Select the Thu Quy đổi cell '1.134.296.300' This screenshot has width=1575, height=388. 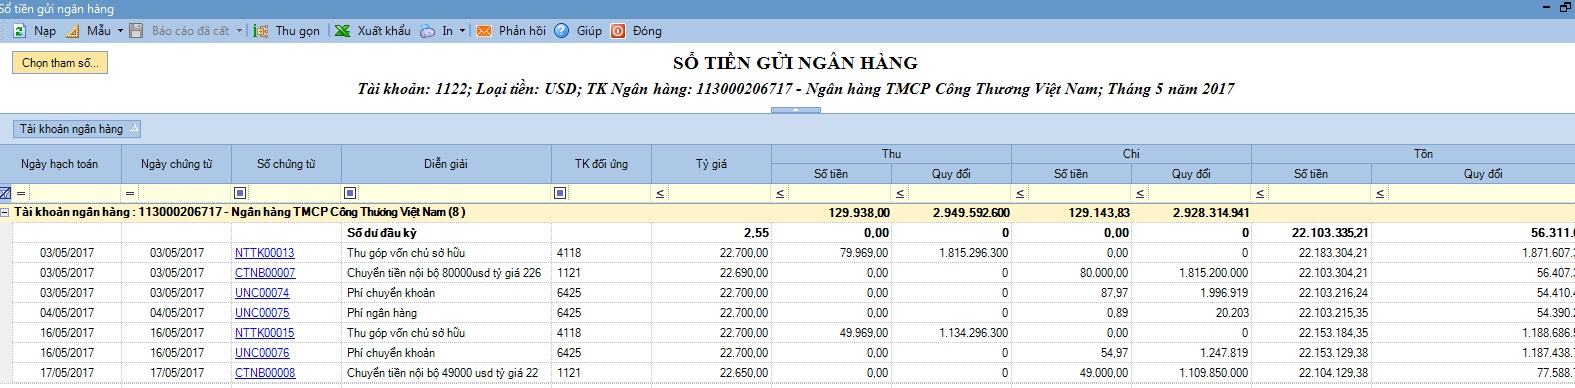tap(951, 333)
